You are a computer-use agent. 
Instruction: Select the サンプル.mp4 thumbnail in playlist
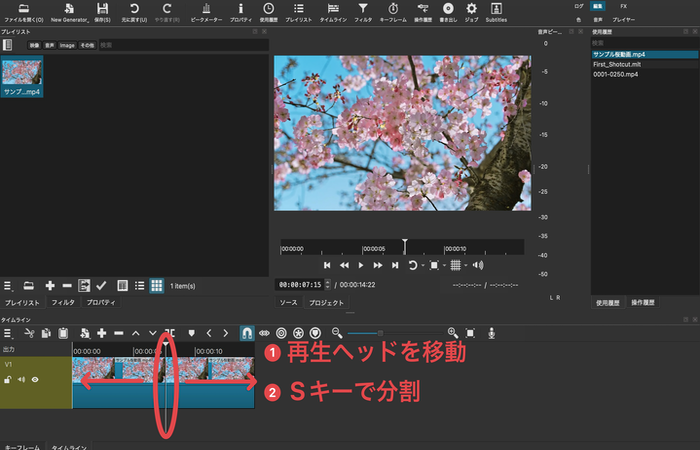click(22, 76)
